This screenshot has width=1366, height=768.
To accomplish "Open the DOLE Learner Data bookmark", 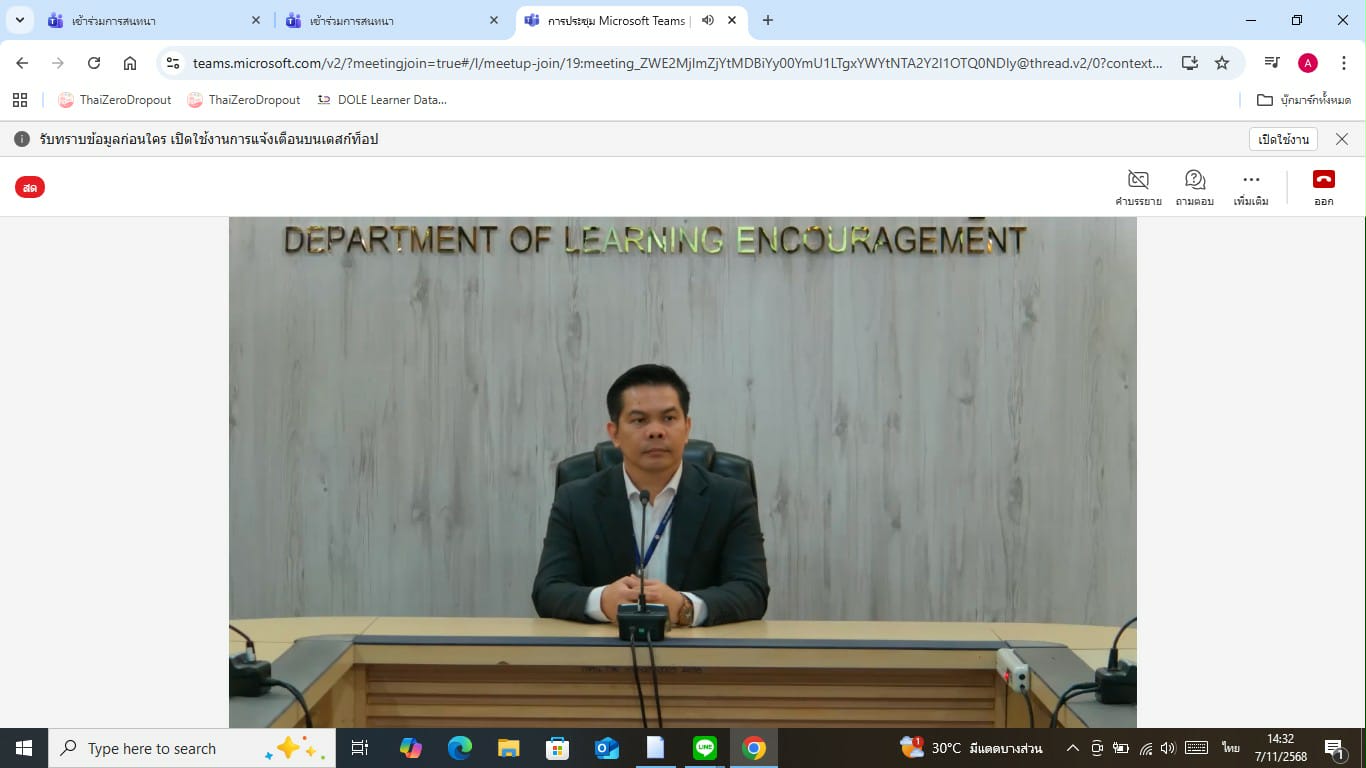I will [x=381, y=100].
